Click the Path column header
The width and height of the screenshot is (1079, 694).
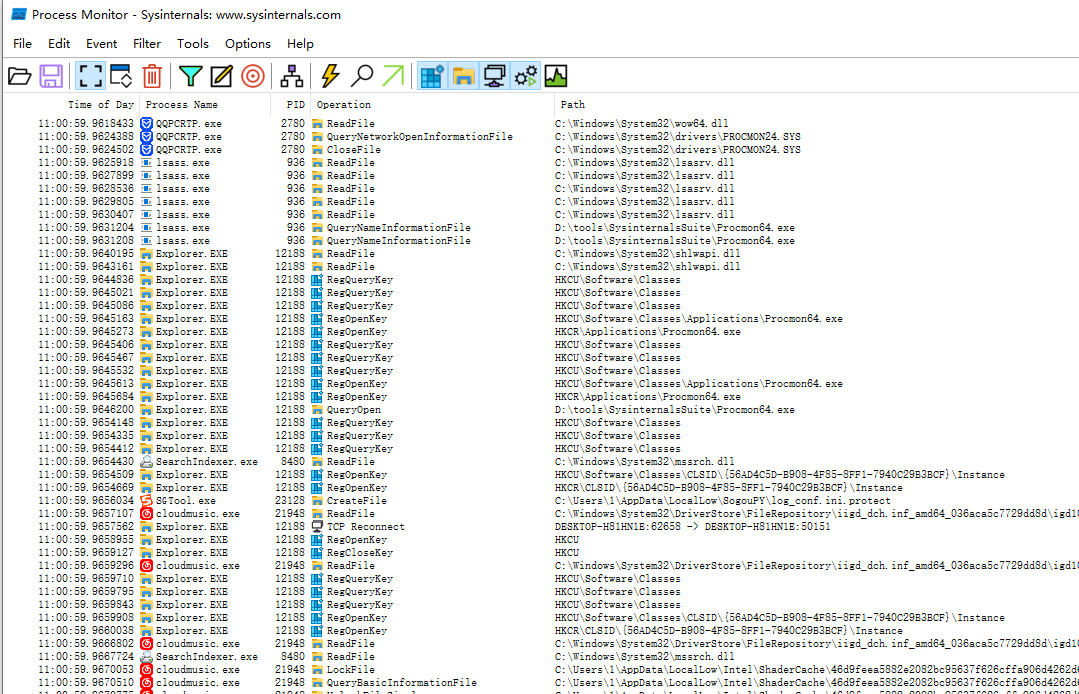pyautogui.click(x=816, y=105)
